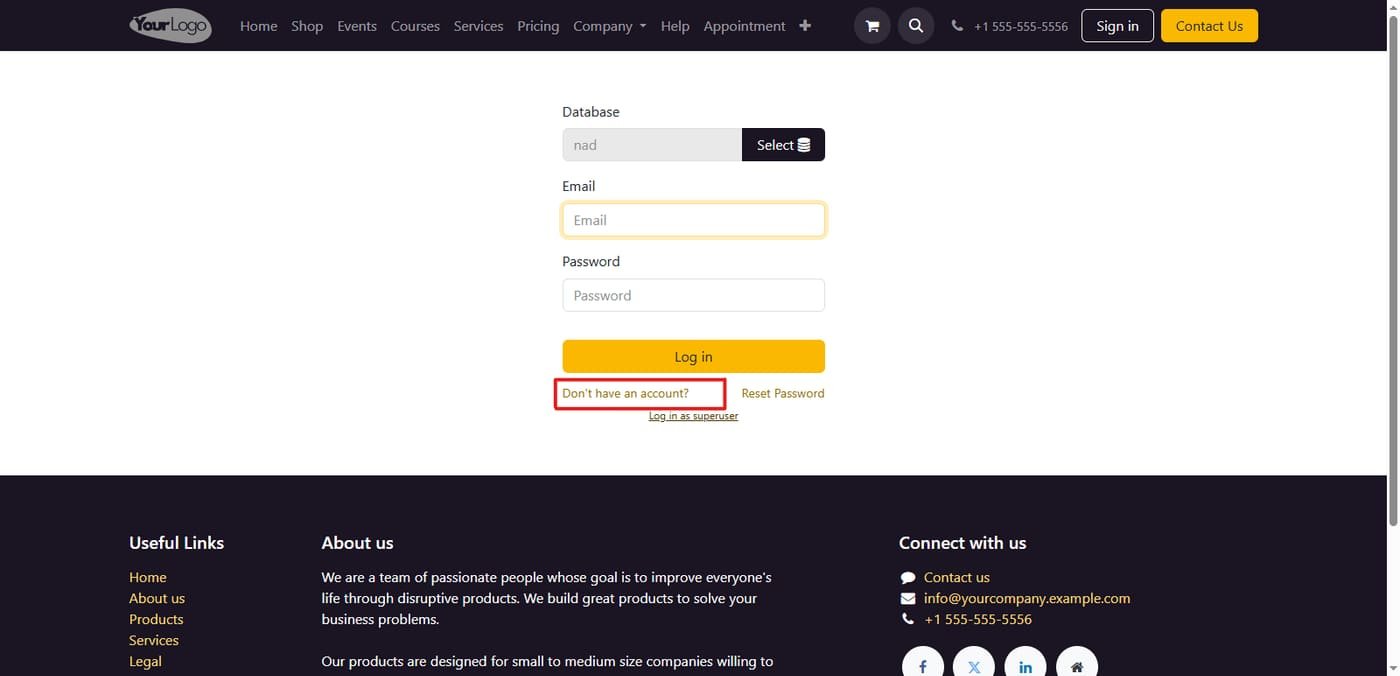Click the search magnifier icon
This screenshot has width=1400, height=676.
point(916,26)
